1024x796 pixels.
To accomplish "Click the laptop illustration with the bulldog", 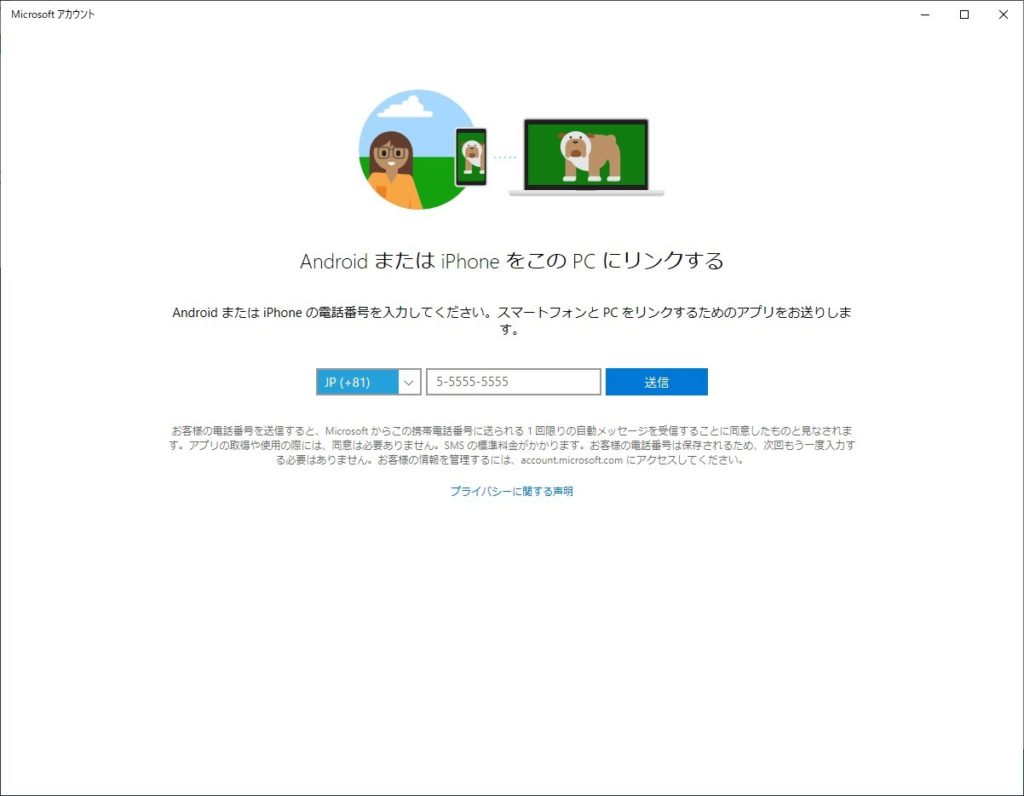I will tap(586, 158).
